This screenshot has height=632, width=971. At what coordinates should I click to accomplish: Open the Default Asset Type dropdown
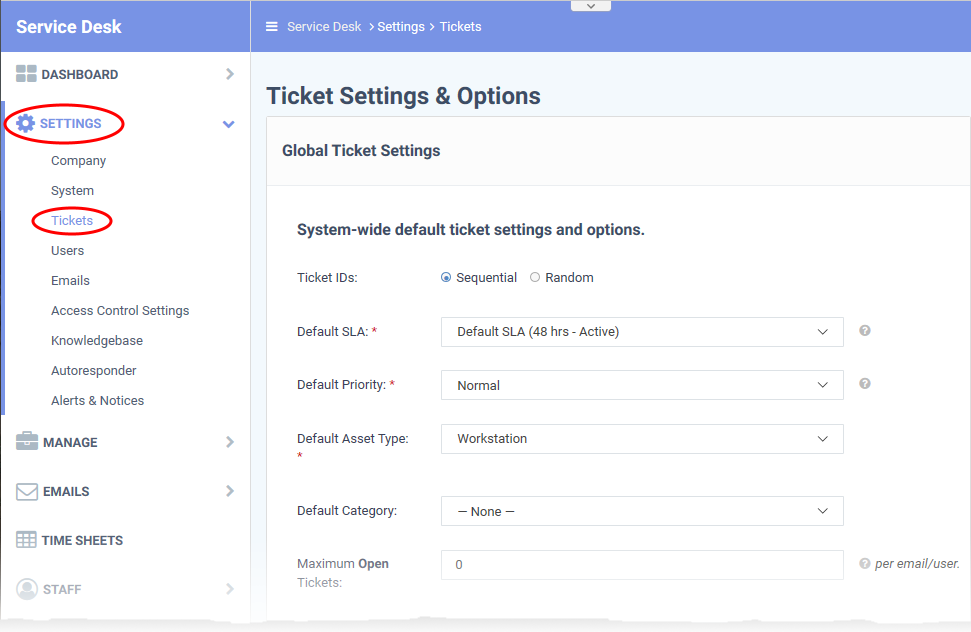point(642,439)
